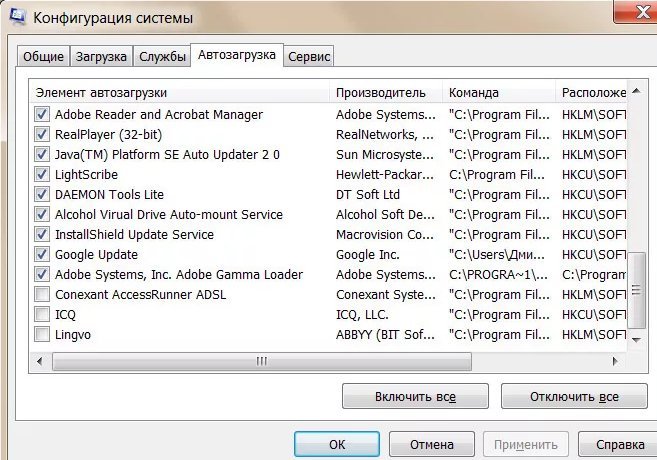The width and height of the screenshot is (657, 460).
Task: Click the ICQ, LLC. manufacturer cell
Action: tap(362, 314)
